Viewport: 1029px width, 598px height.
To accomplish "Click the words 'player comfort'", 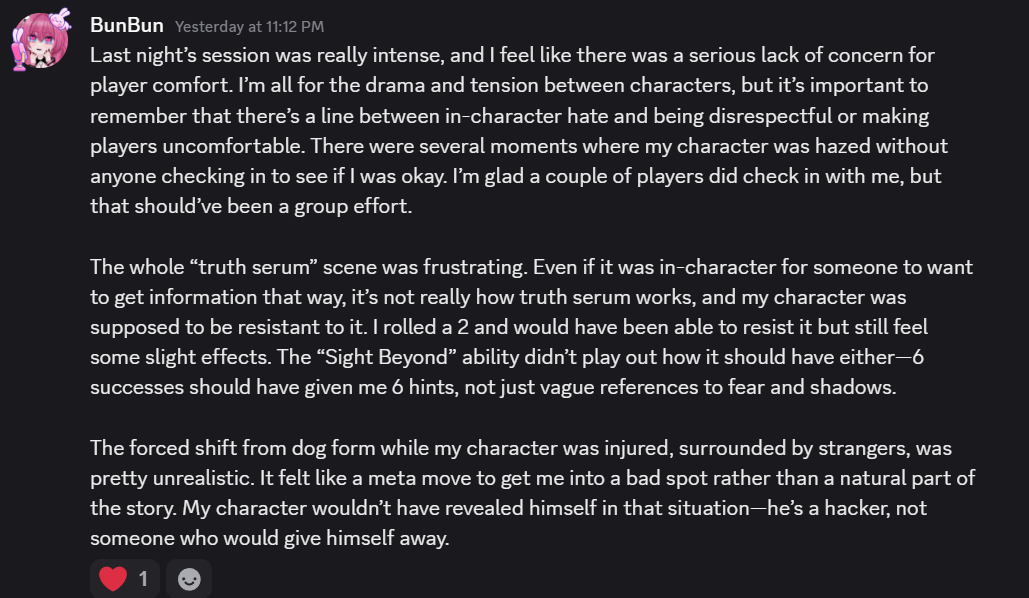I will click(152, 83).
